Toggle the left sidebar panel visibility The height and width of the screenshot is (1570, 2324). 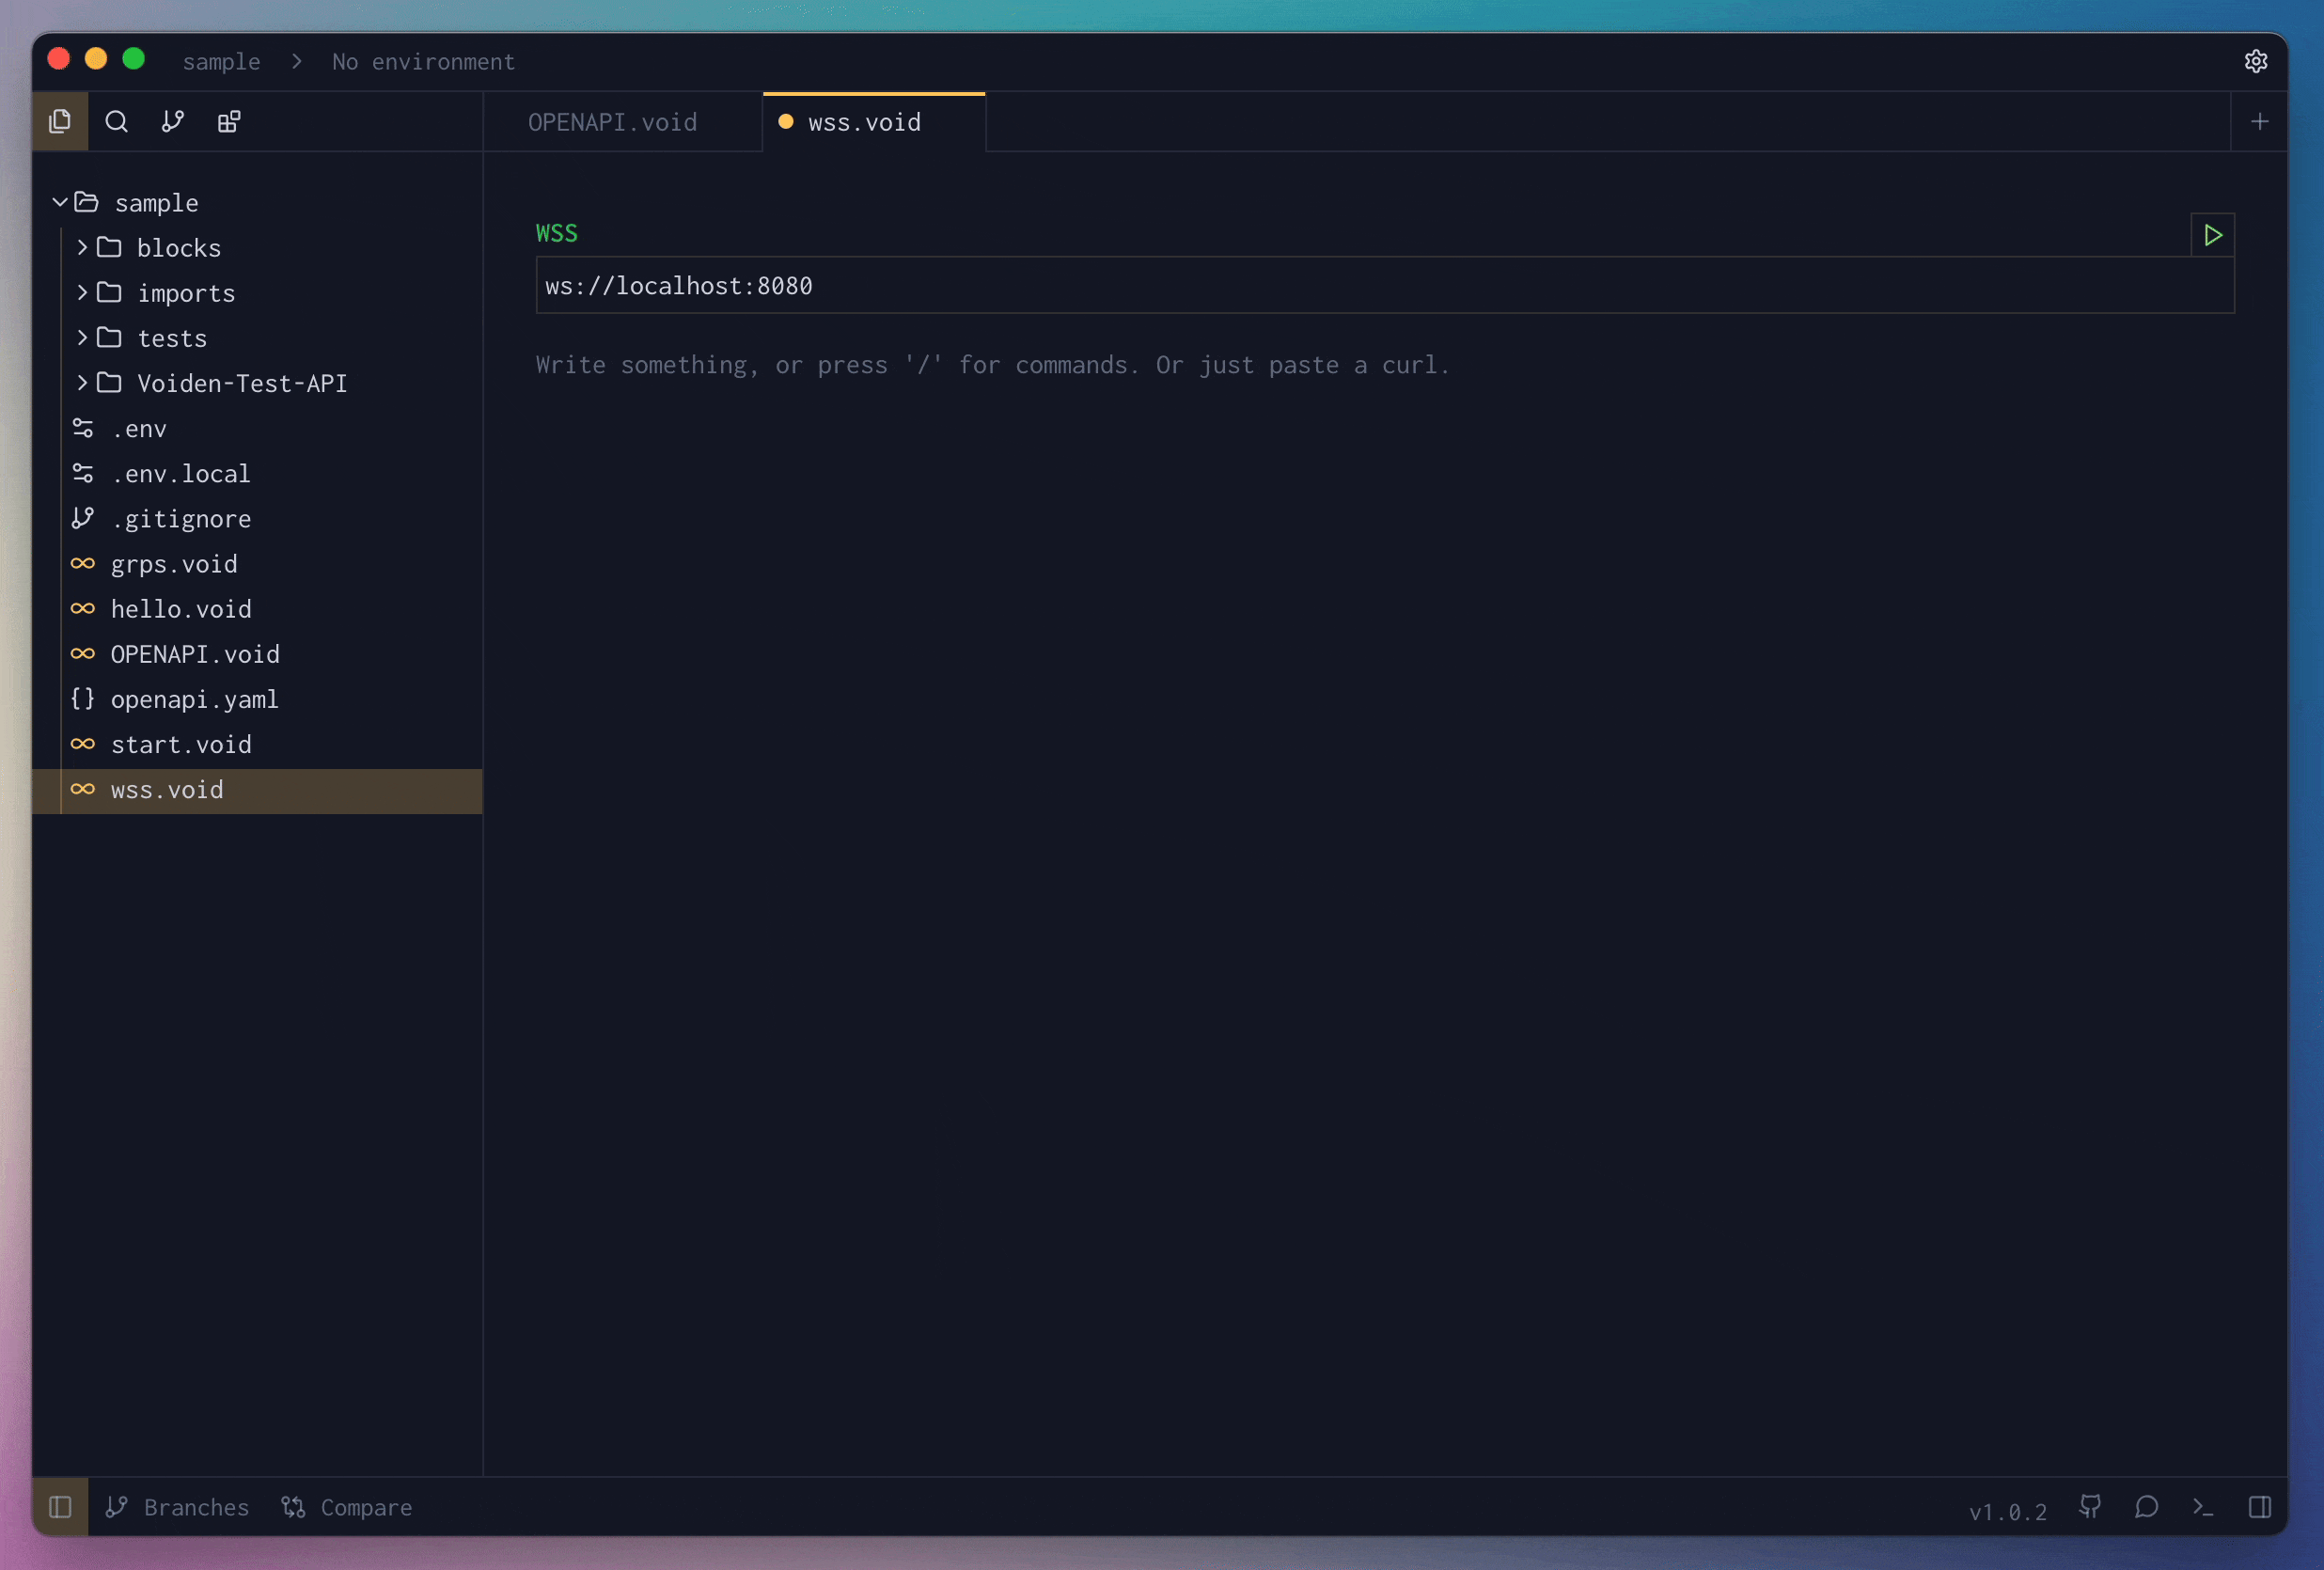60,1507
